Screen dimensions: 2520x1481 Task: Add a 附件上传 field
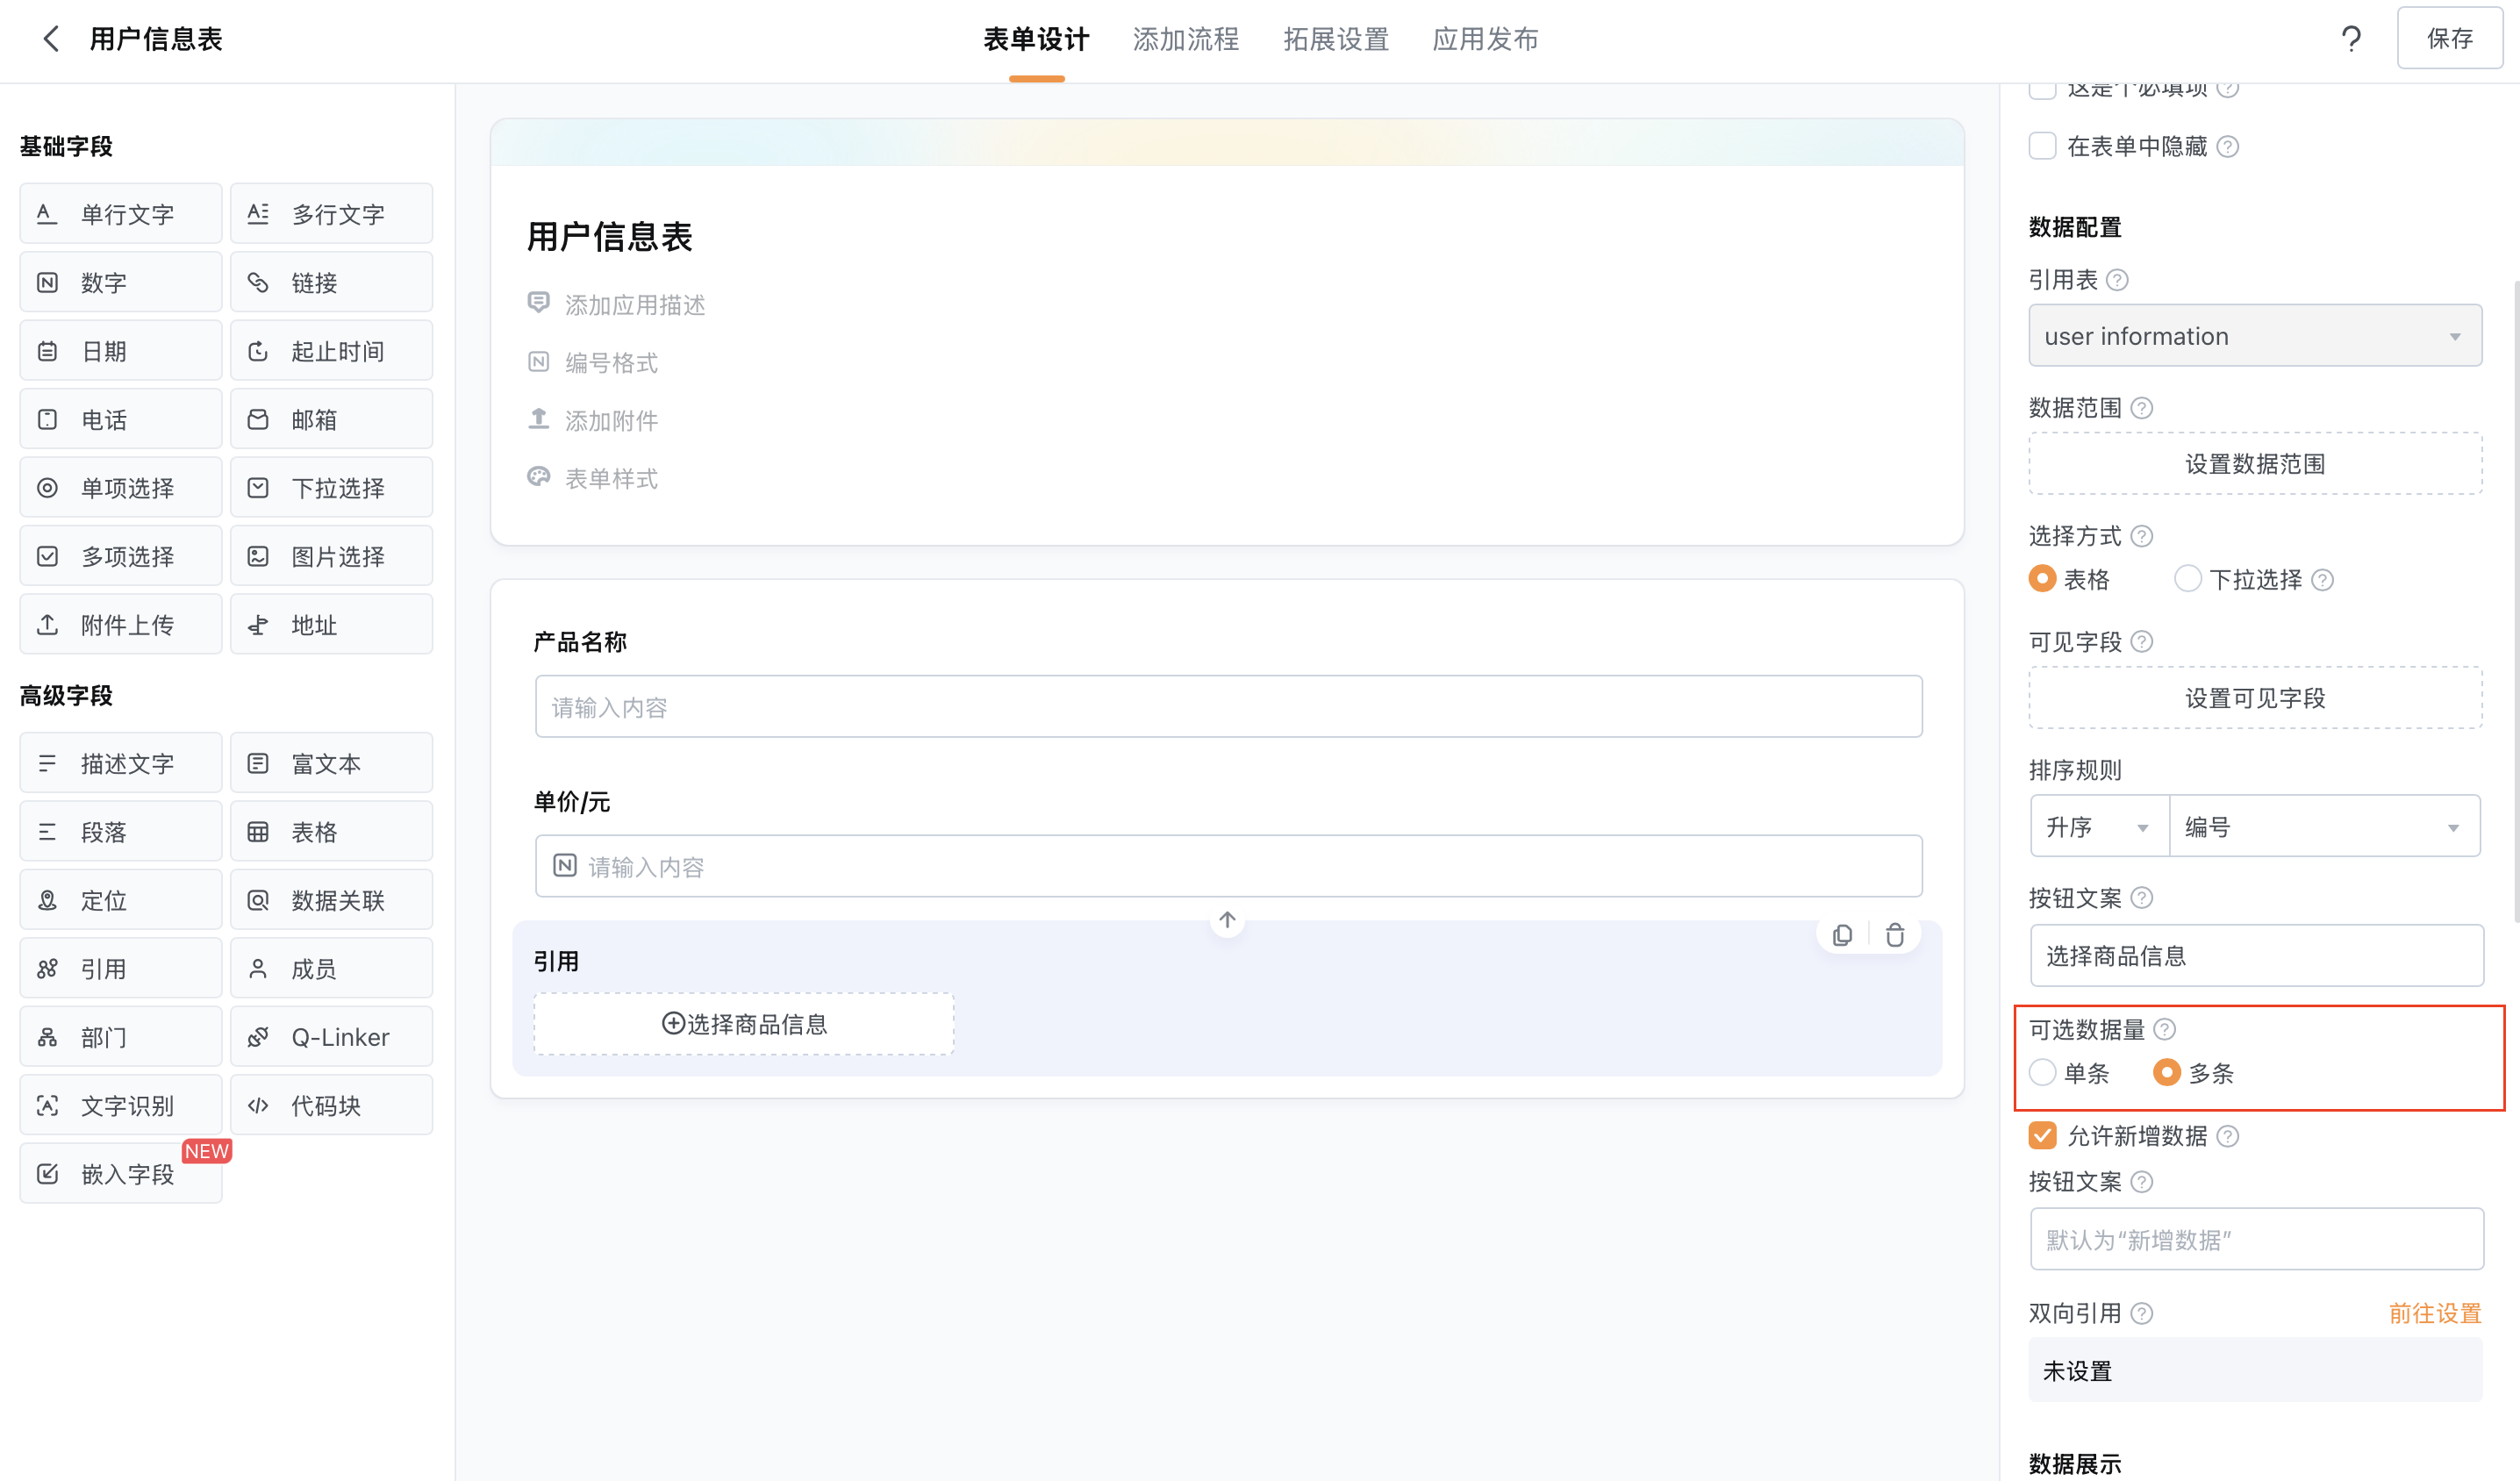click(x=121, y=625)
